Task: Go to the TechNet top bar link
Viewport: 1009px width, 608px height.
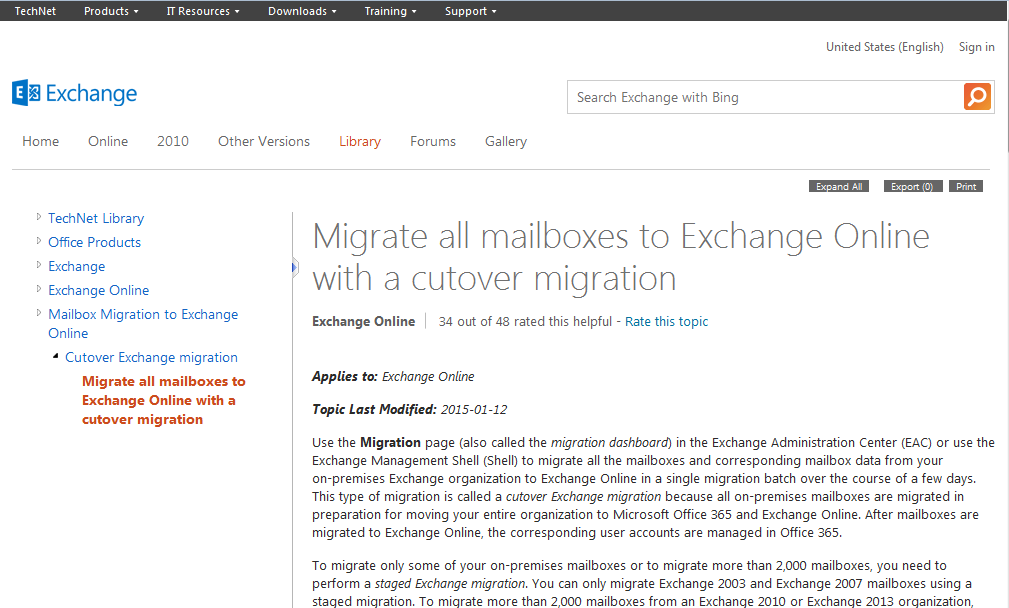Action: pyautogui.click(x=35, y=11)
